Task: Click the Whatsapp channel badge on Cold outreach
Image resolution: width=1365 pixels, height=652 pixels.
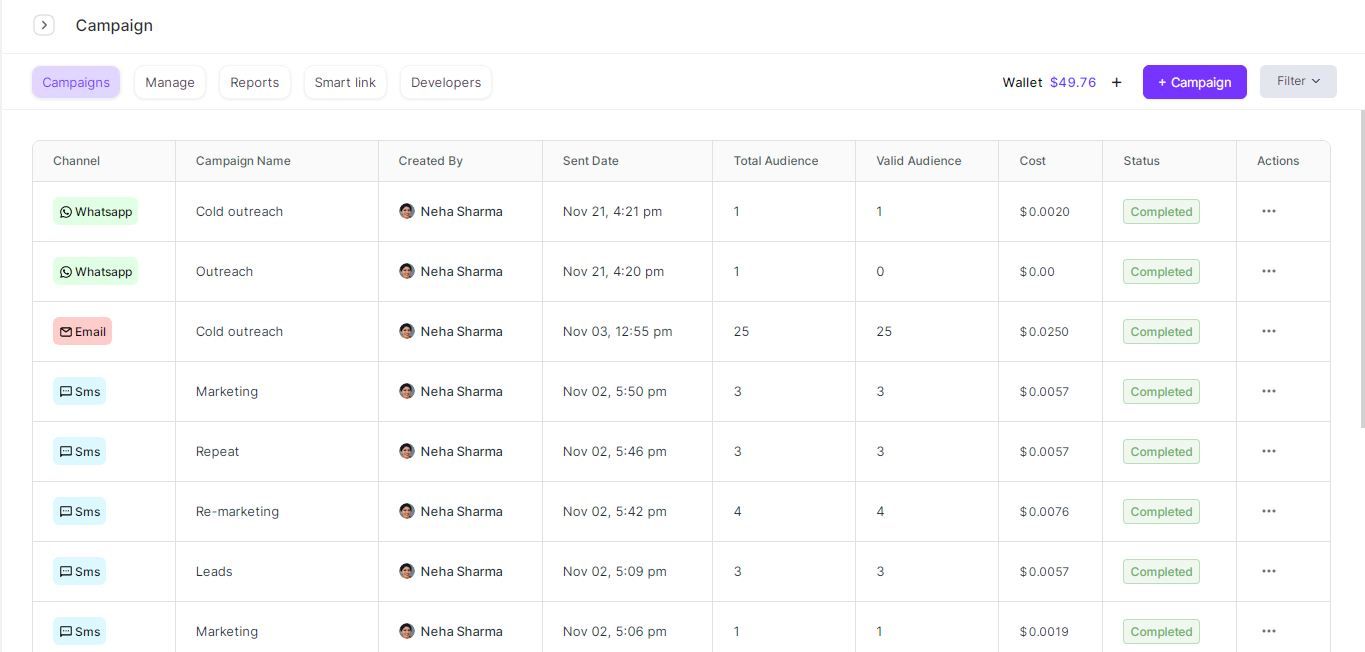Action: point(95,211)
